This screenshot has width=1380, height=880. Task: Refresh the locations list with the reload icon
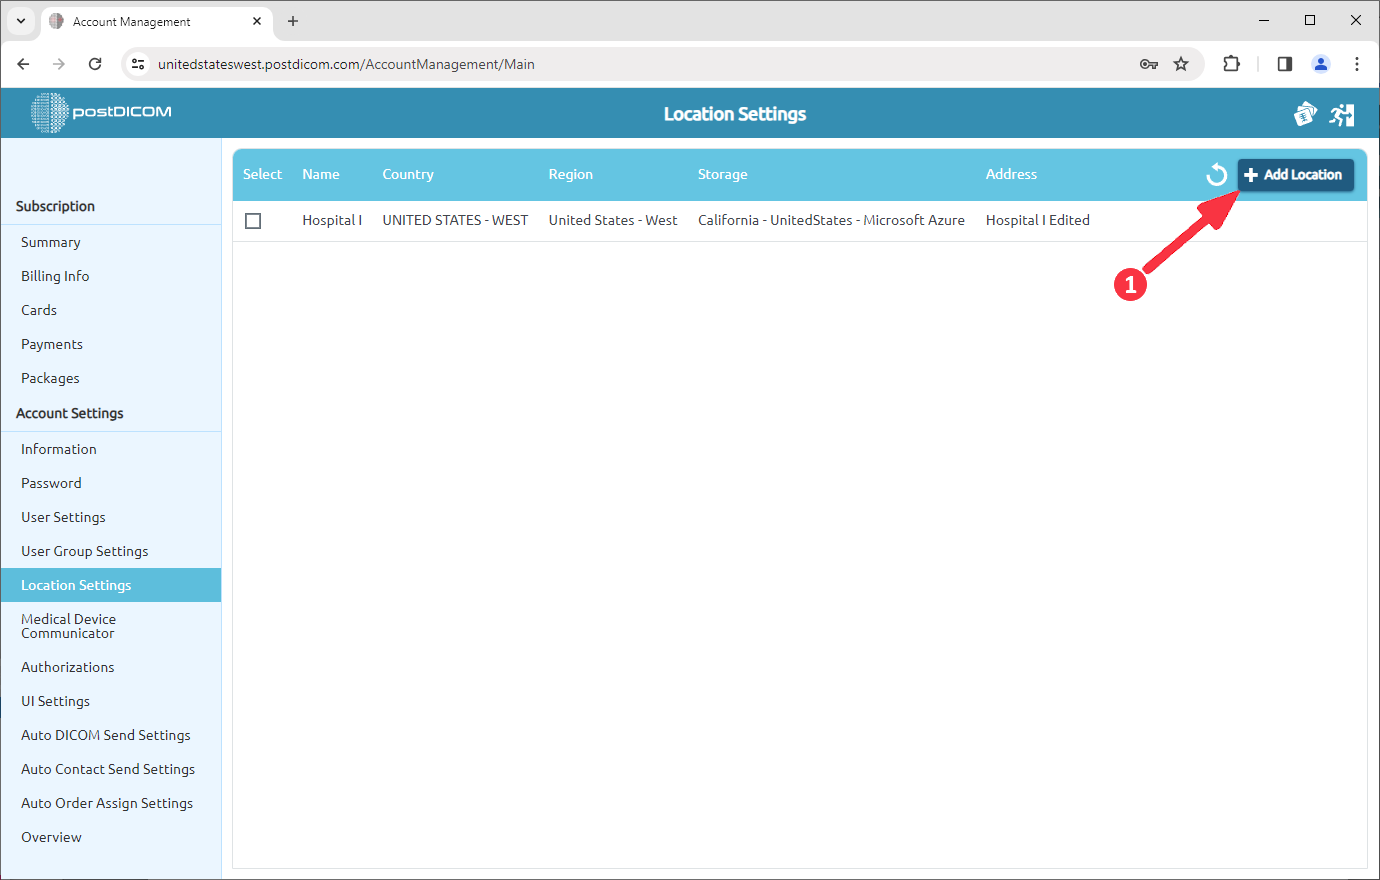click(1216, 173)
